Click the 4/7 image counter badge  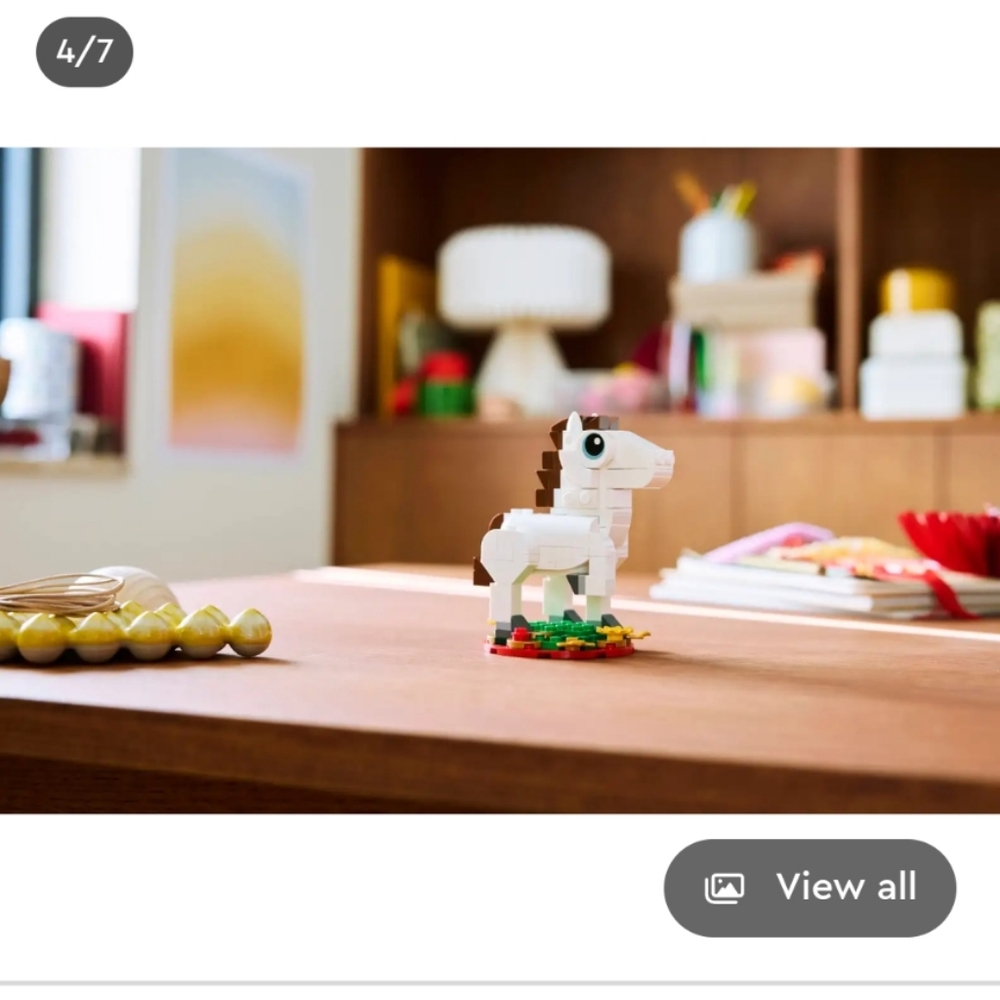tap(84, 52)
